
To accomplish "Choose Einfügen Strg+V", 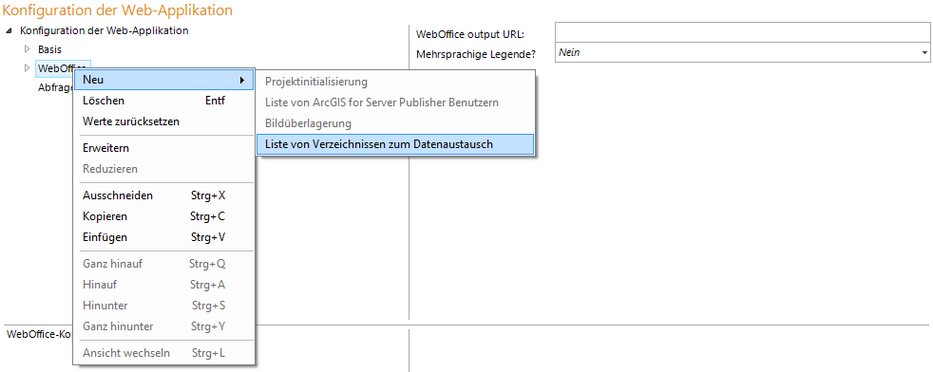I will click(x=164, y=237).
